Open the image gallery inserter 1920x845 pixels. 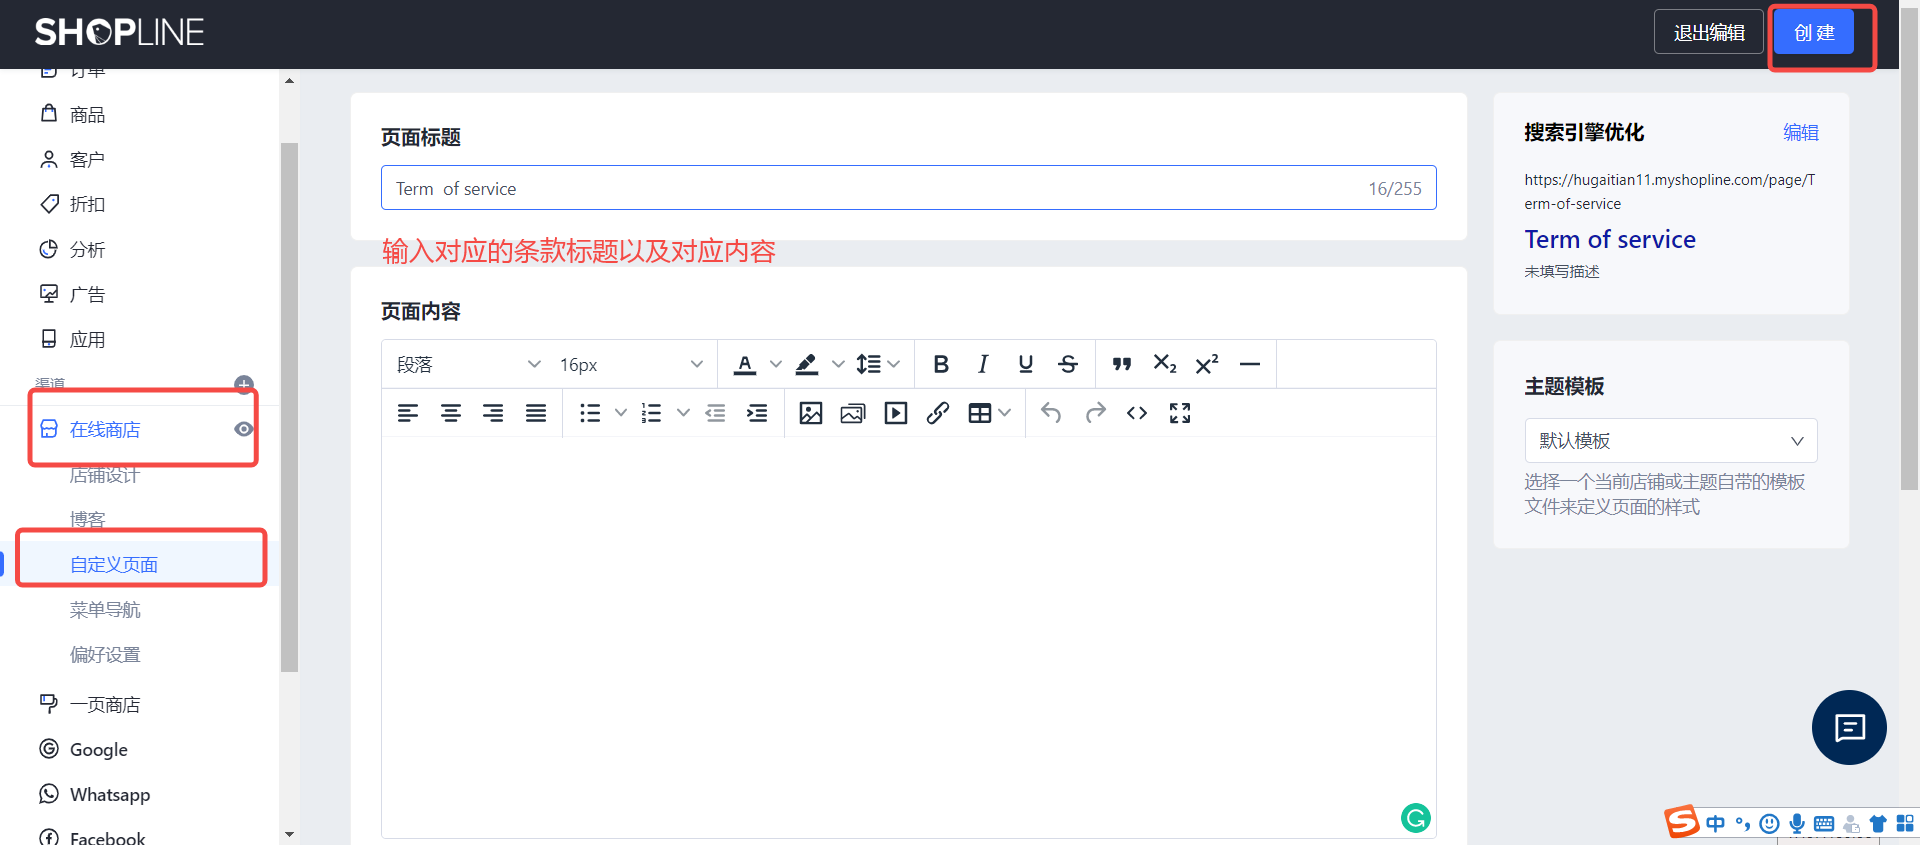click(853, 413)
